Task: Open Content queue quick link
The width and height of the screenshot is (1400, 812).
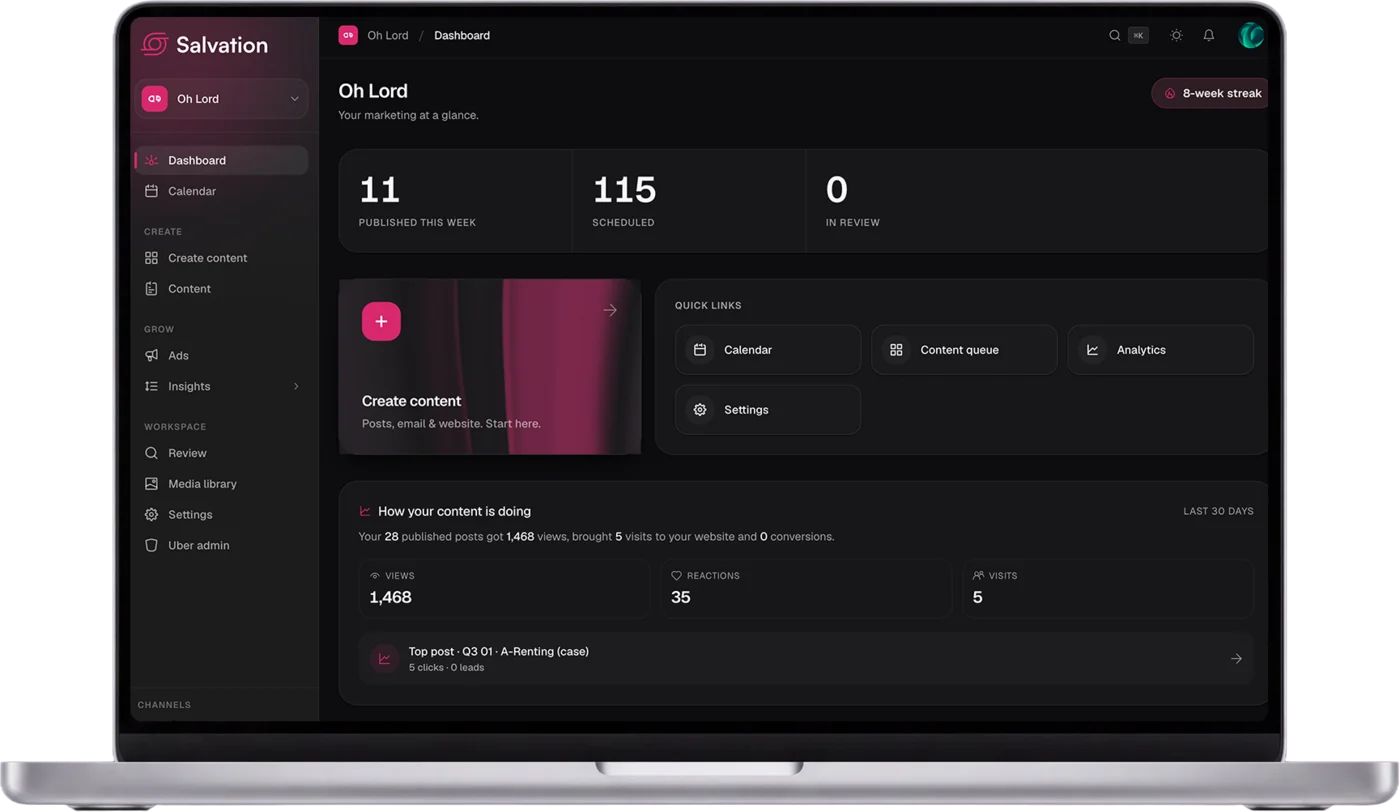Action: coord(964,350)
